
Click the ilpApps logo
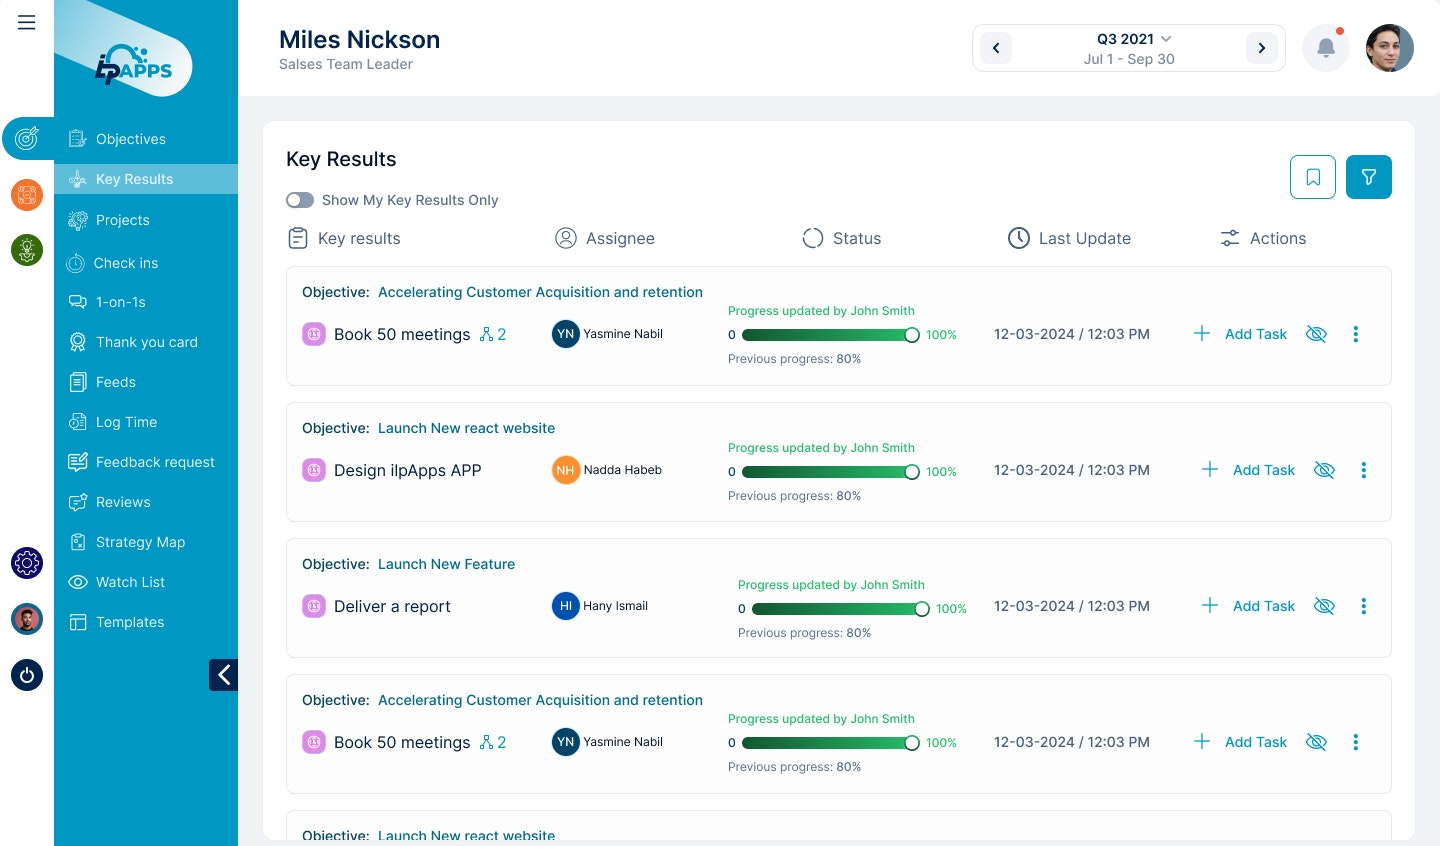134,66
